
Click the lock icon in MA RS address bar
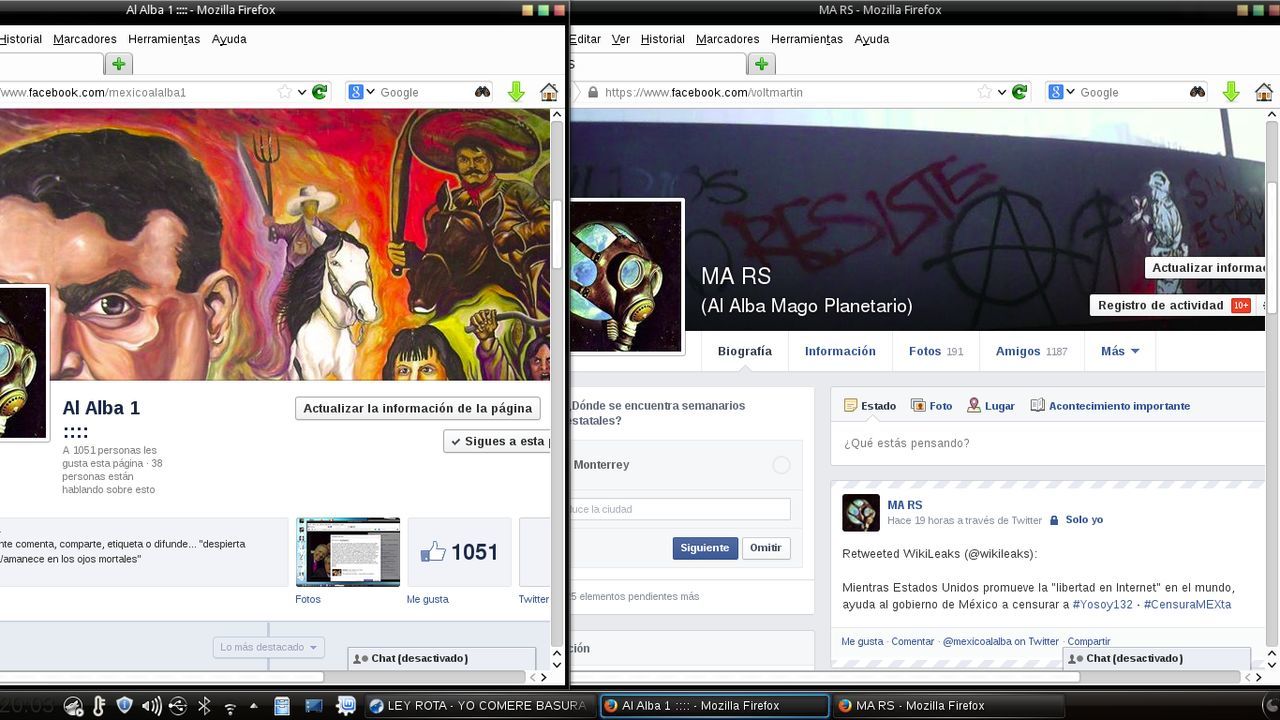pos(593,92)
